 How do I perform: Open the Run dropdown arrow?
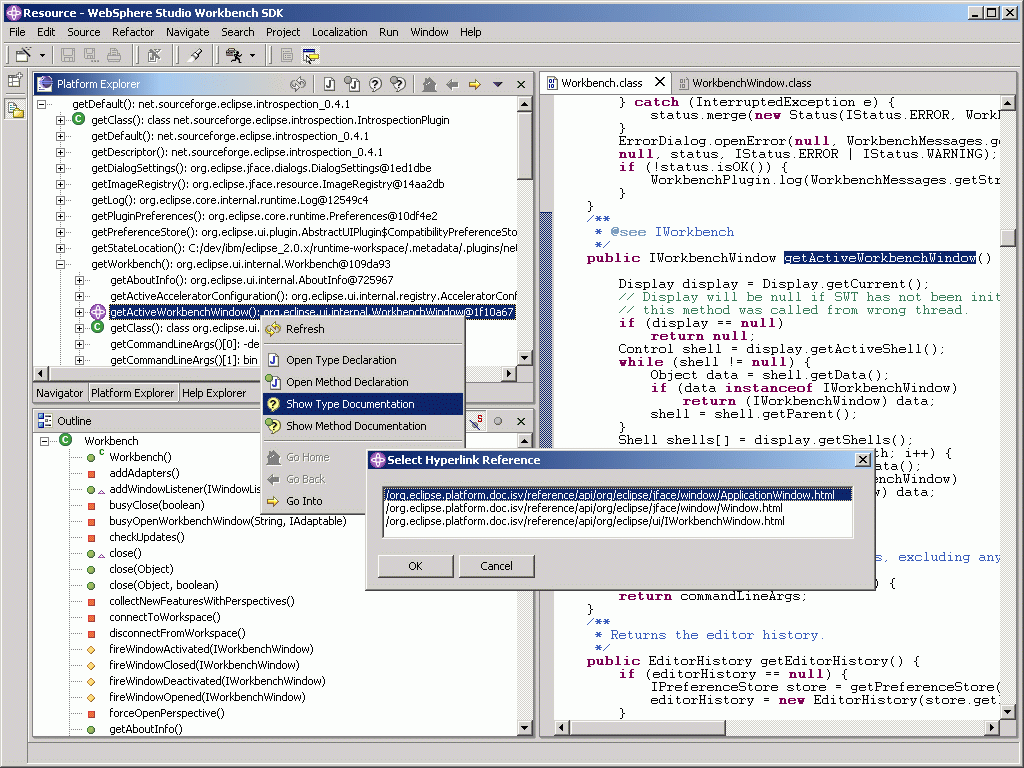coord(253,56)
